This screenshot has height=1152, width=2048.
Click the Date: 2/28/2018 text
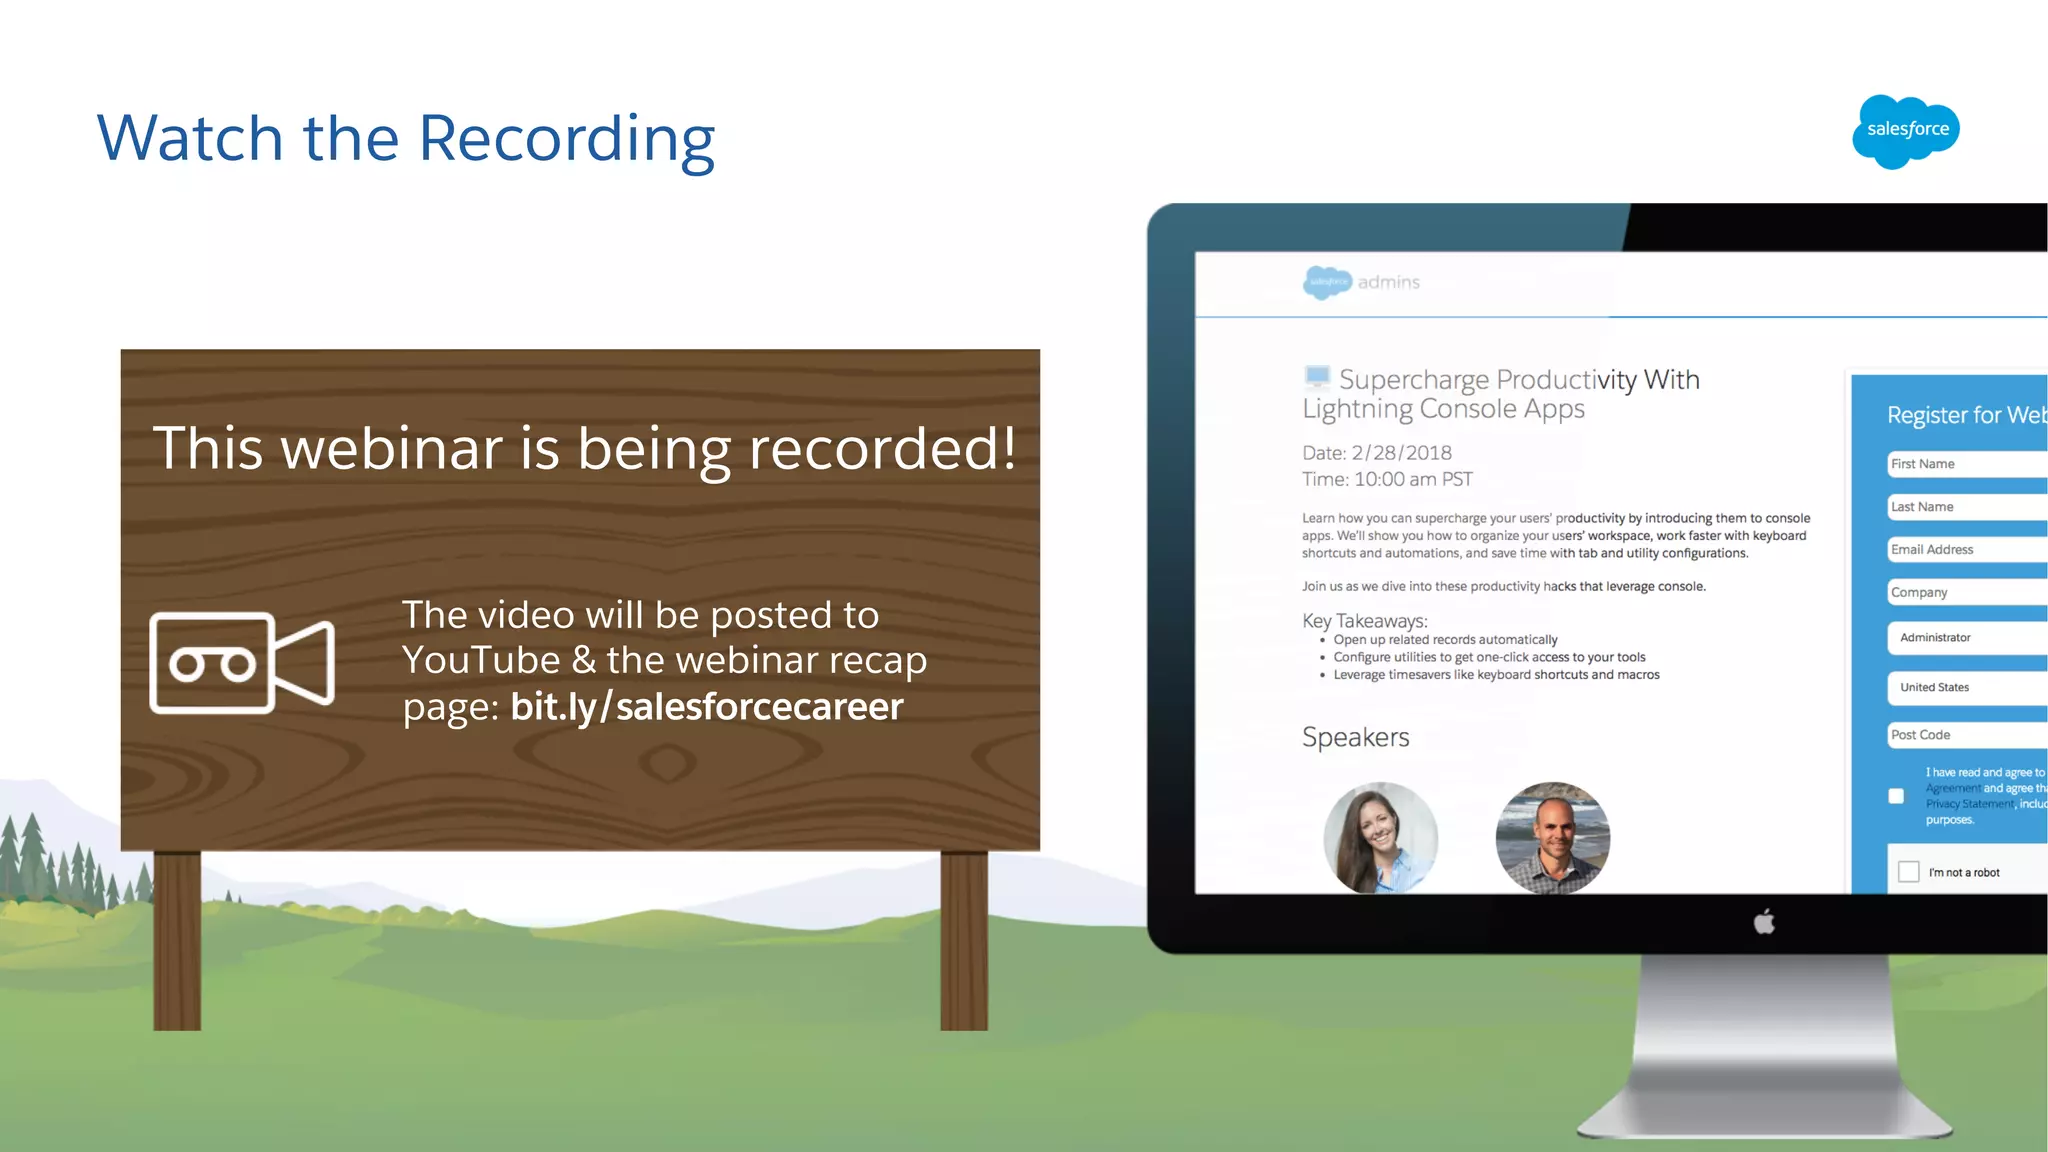(1376, 453)
